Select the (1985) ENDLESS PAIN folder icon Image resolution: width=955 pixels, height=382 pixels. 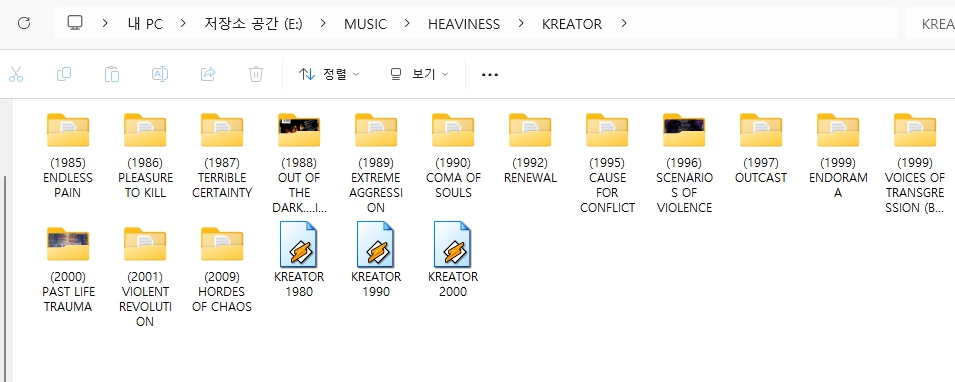(x=68, y=130)
